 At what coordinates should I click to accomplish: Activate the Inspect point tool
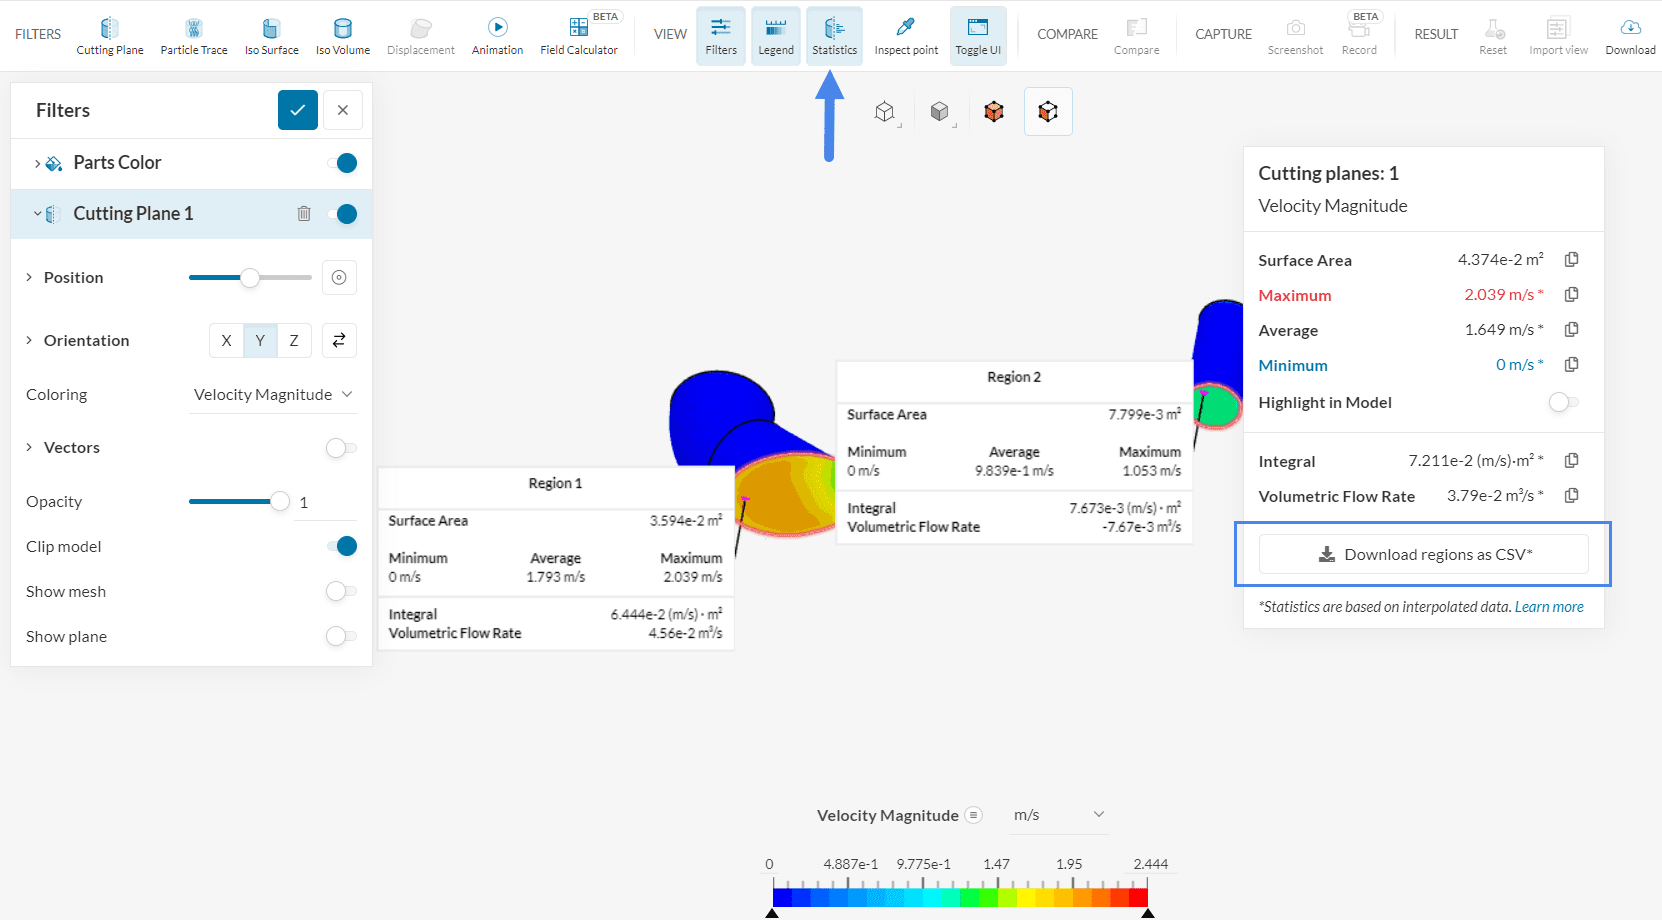906,36
